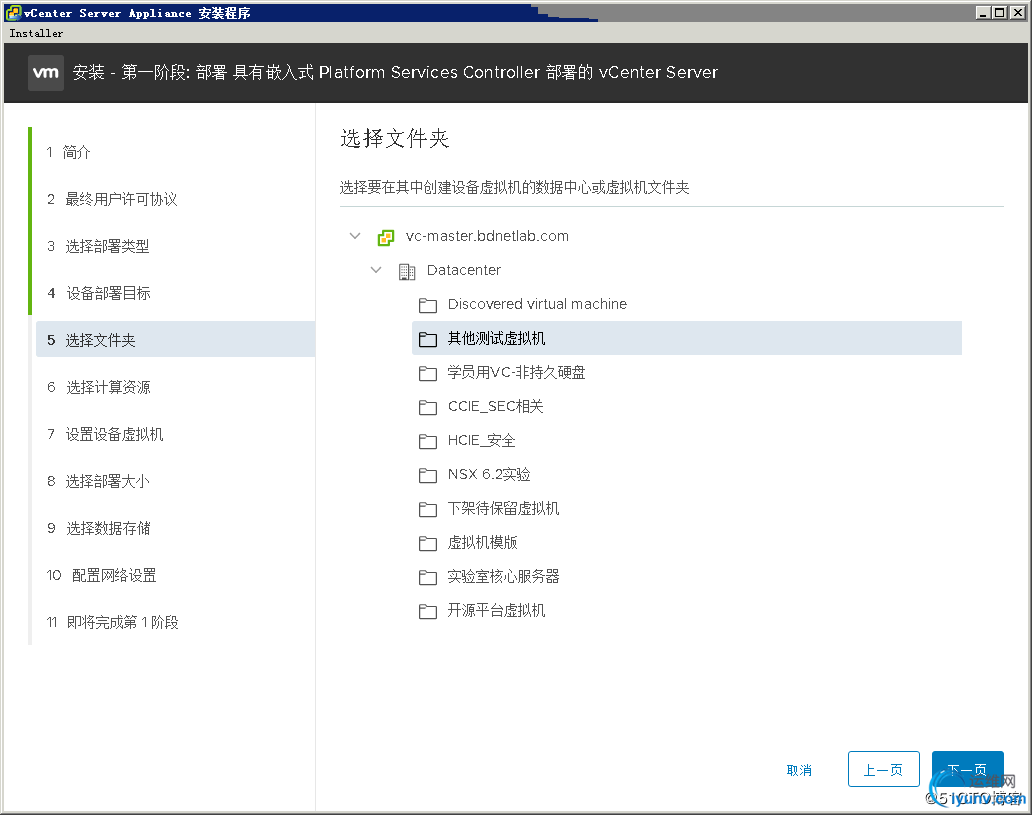Maximize the installer window
1032x815 pixels.
click(x=998, y=13)
